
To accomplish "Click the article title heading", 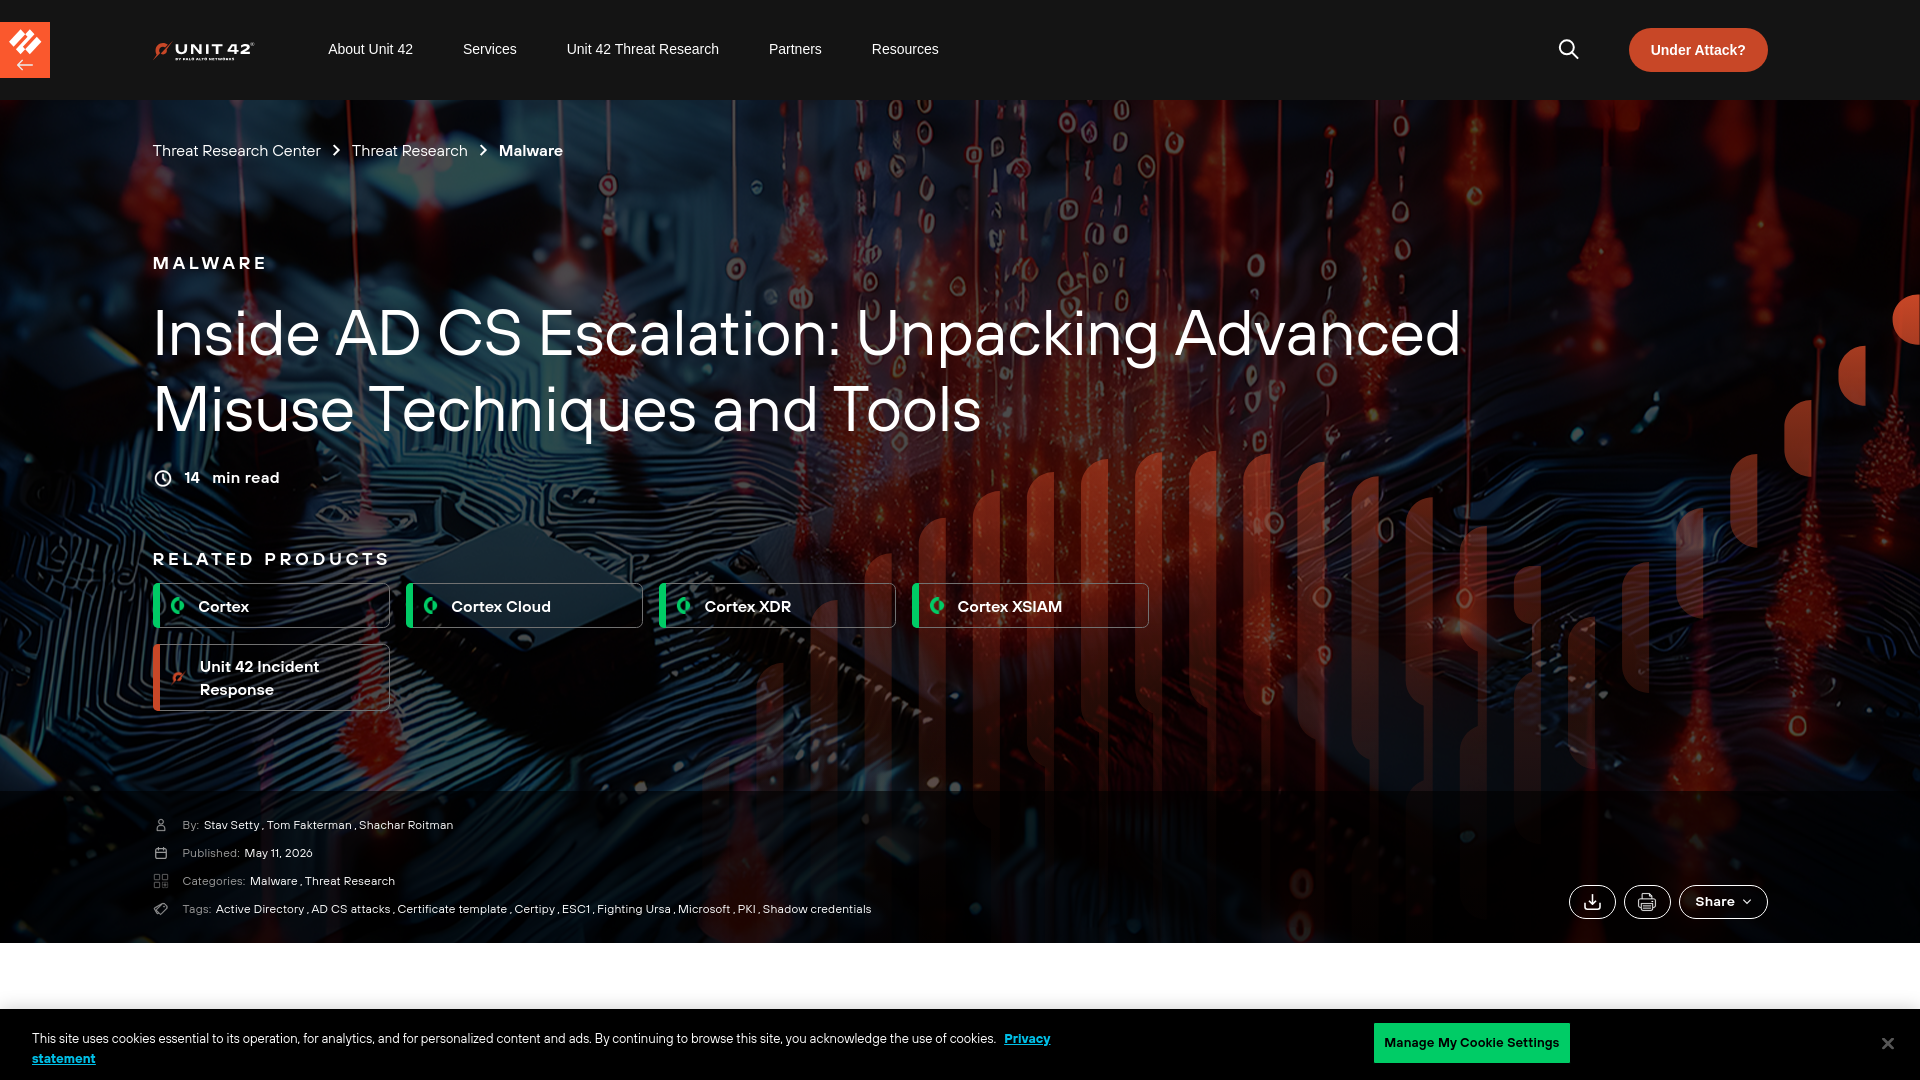I will [x=806, y=371].
